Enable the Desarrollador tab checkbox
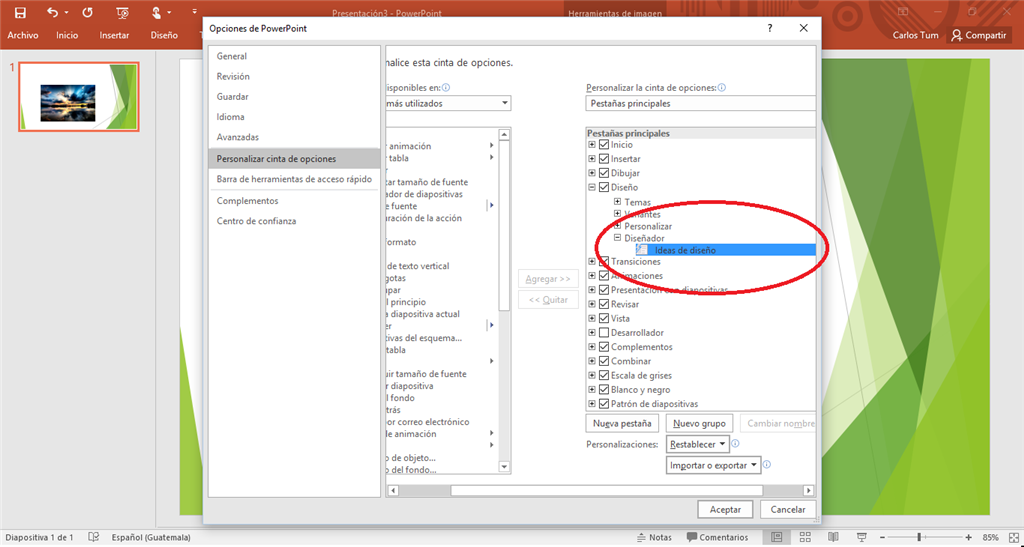 click(x=603, y=333)
